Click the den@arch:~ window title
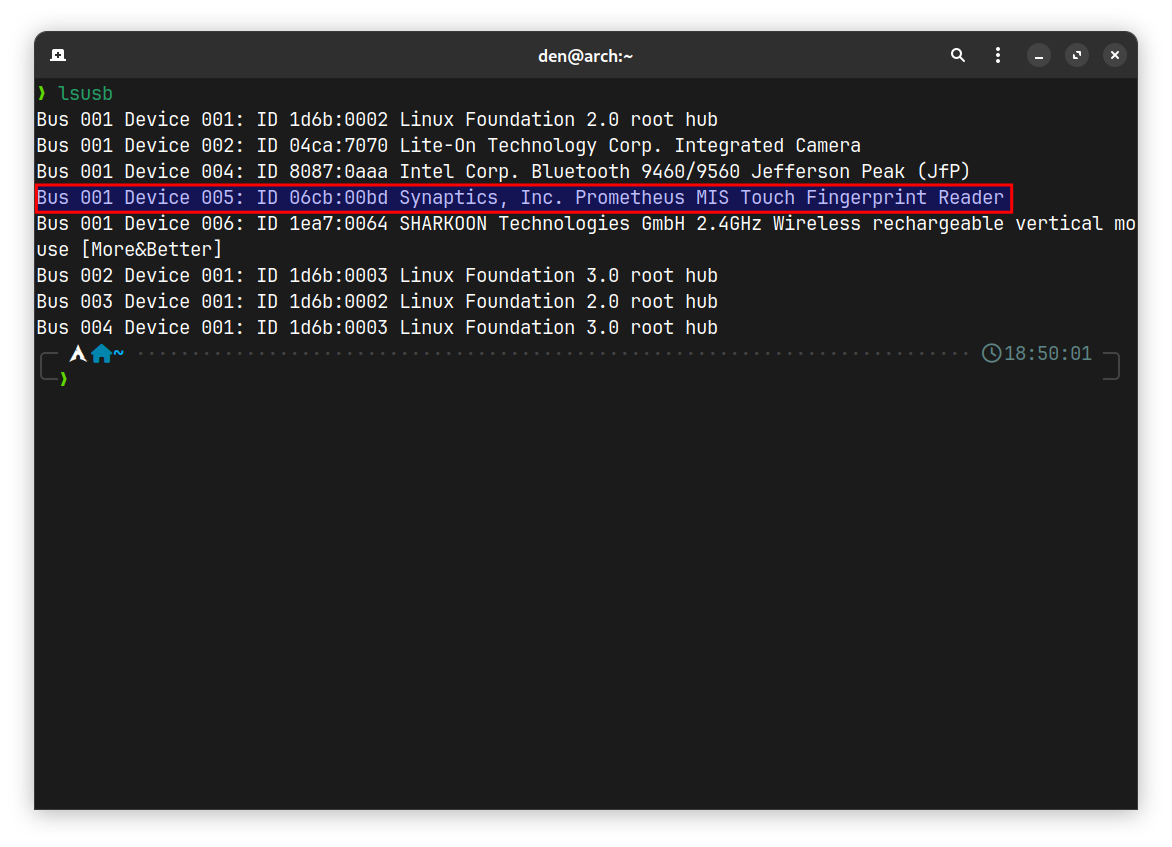The width and height of the screenshot is (1172, 847). (x=585, y=56)
